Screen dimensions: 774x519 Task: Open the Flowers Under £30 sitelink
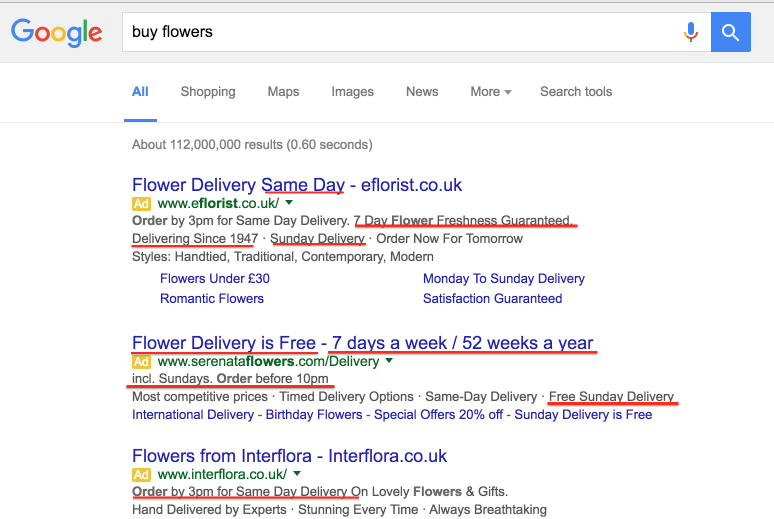[x=215, y=279]
